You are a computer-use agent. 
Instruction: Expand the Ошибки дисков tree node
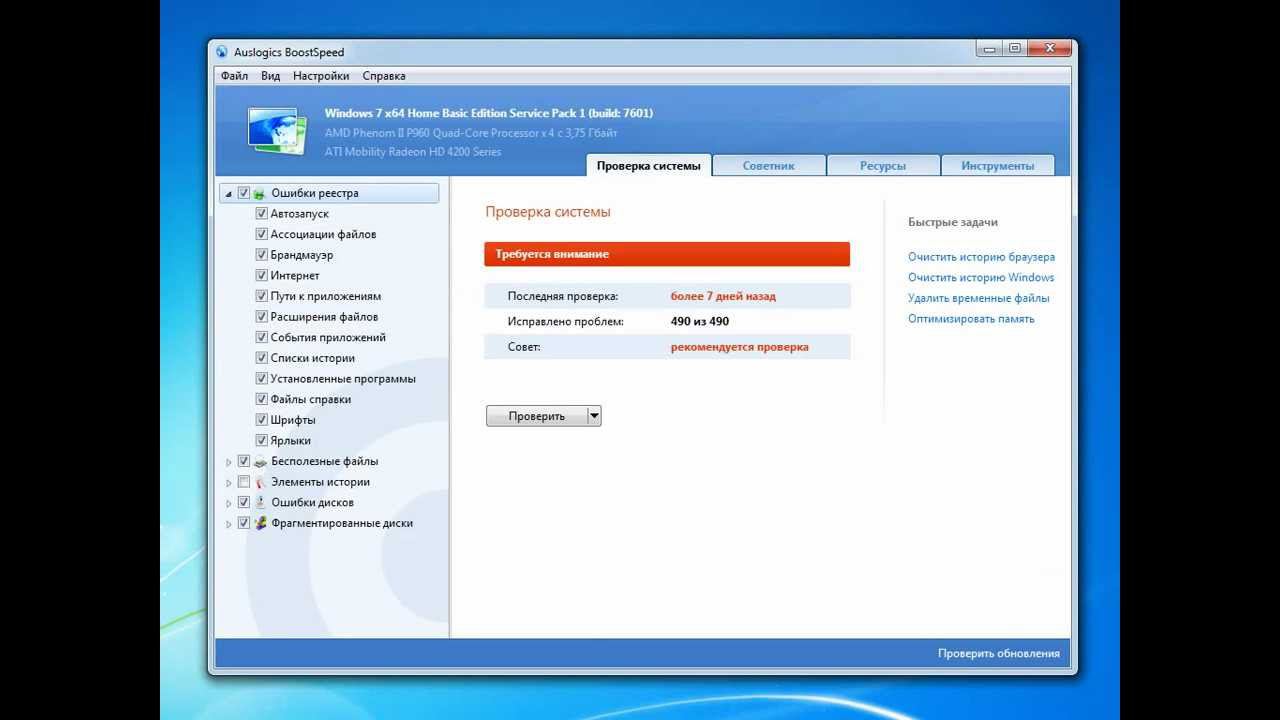pos(229,503)
